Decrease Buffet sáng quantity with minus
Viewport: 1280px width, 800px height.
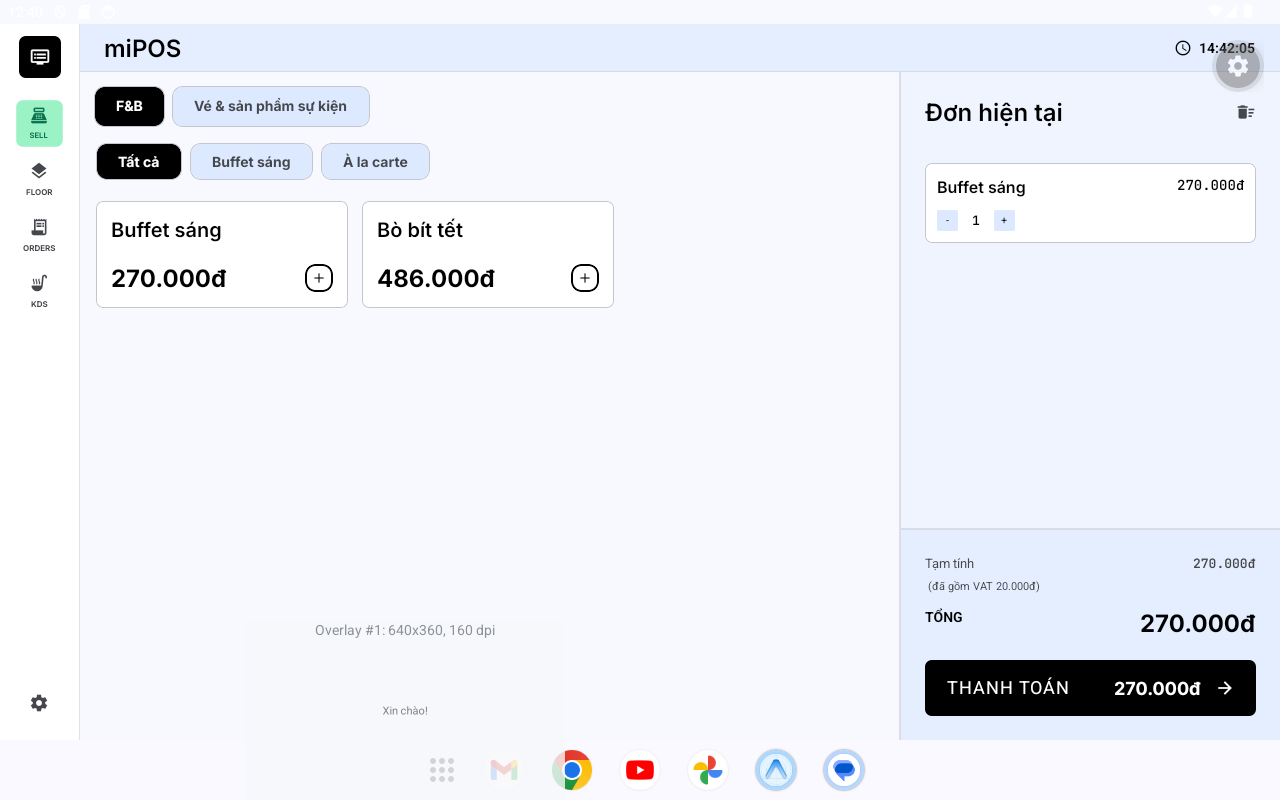[x=947, y=220]
